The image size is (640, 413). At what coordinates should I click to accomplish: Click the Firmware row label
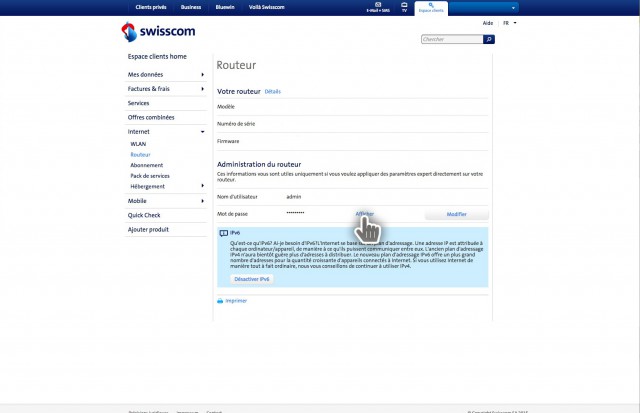coord(228,141)
